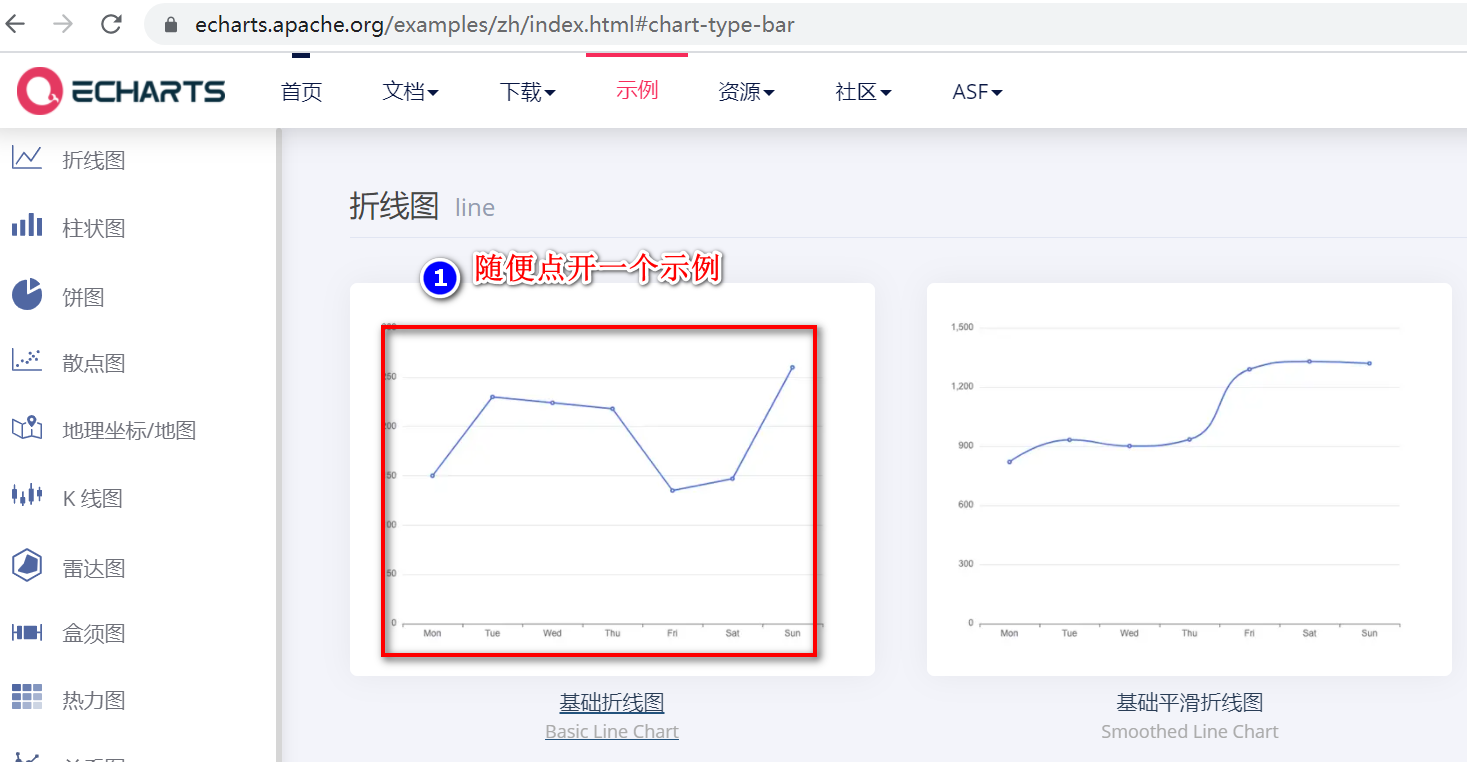The height and width of the screenshot is (762, 1467).
Task: Select 盒须图 in the sidebar
Action: (x=94, y=633)
